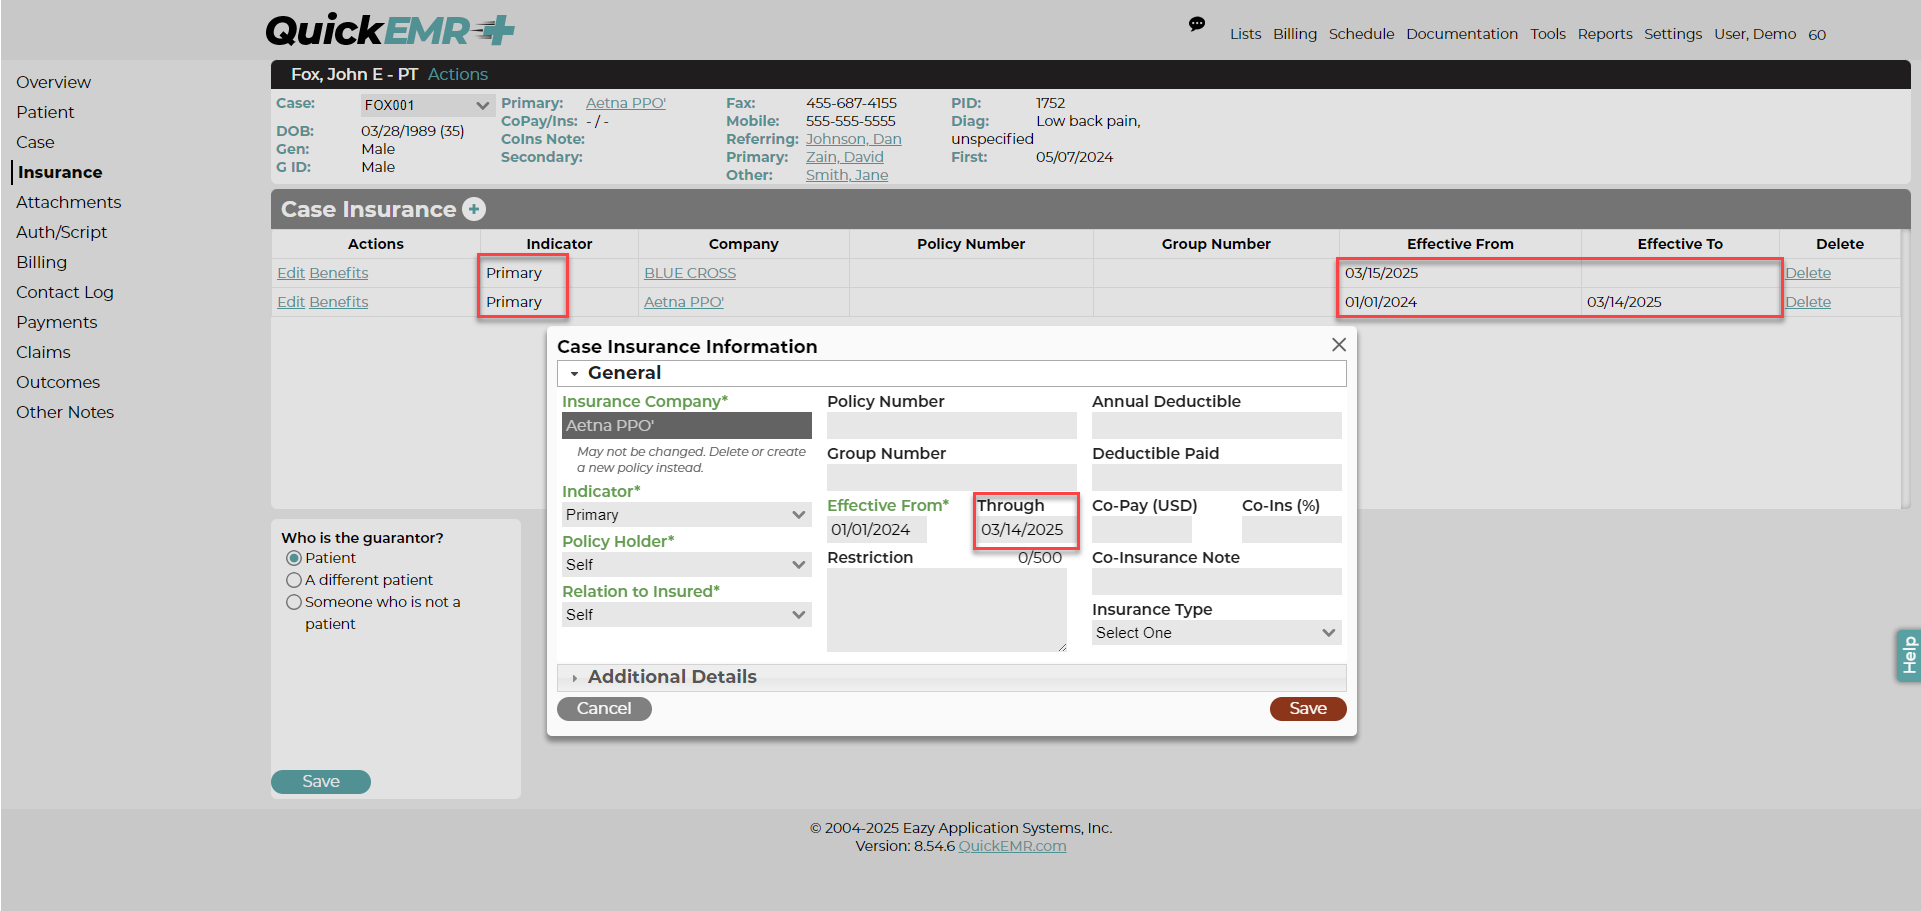This screenshot has width=1921, height=911.
Task: Save the Case Insurance Information dialog
Action: (x=1308, y=709)
